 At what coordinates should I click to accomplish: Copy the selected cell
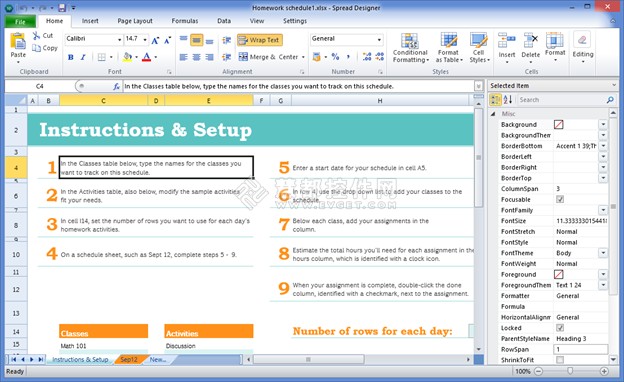pos(45,48)
